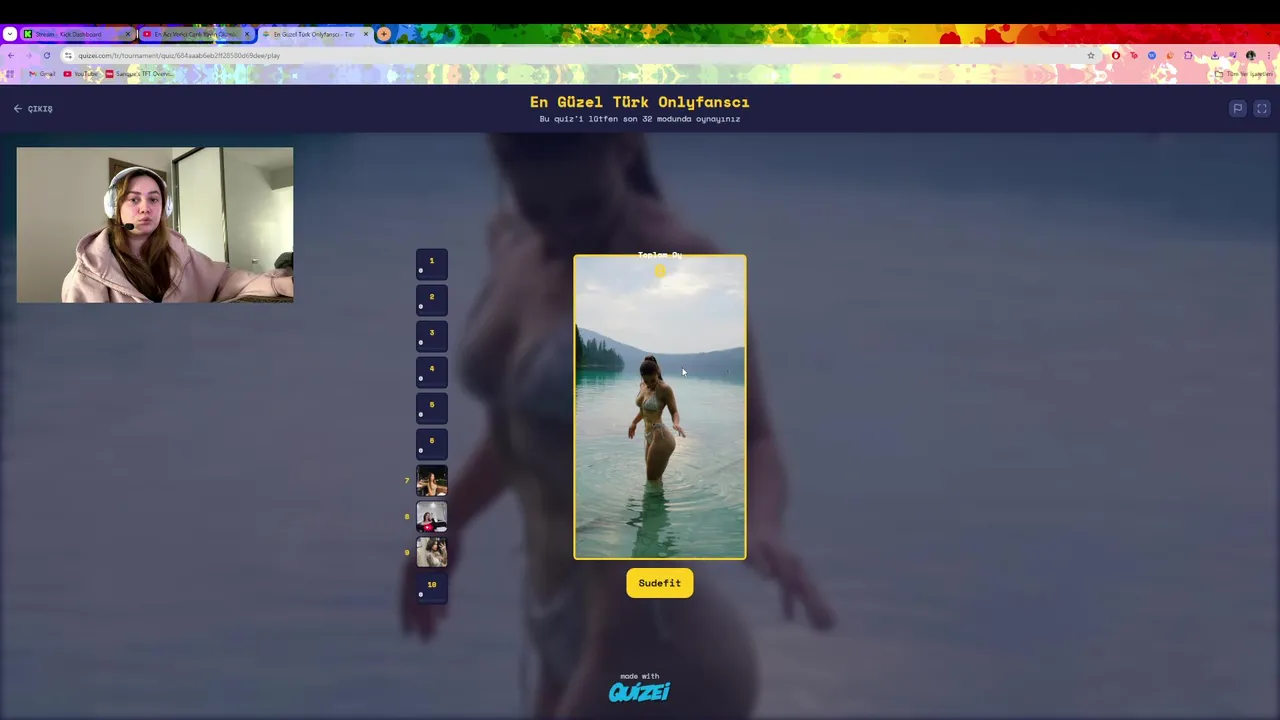1280x720 pixels.
Task: Click thumbnail in rank slot 8
Action: tap(432, 516)
